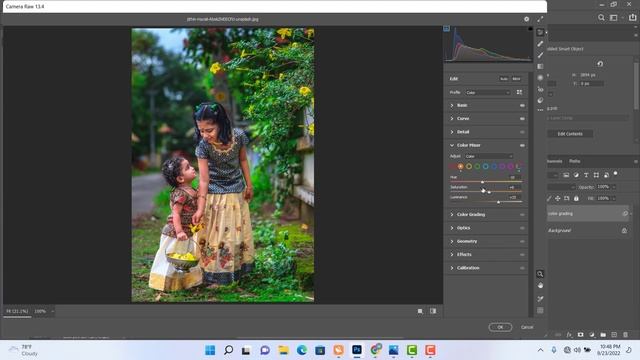The image size is (640, 360).
Task: Collapse the Color Mixer section
Action: (452, 145)
